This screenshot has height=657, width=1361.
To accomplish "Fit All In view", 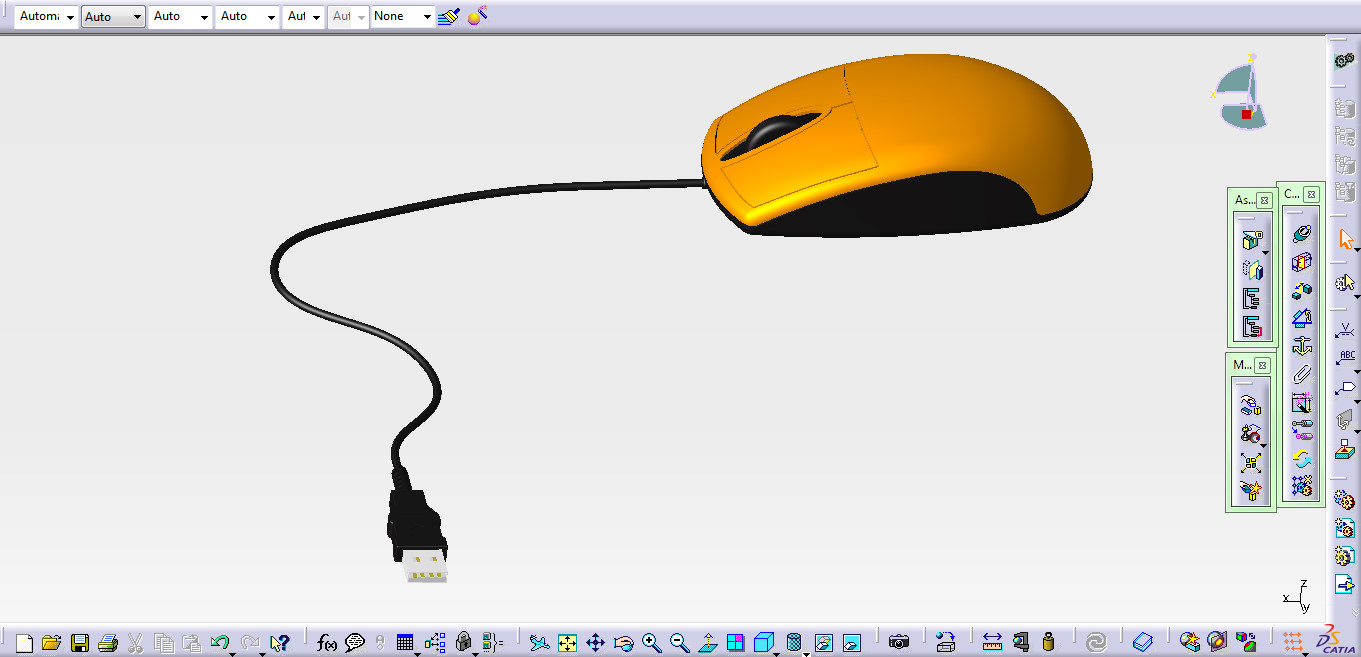I will point(568,643).
